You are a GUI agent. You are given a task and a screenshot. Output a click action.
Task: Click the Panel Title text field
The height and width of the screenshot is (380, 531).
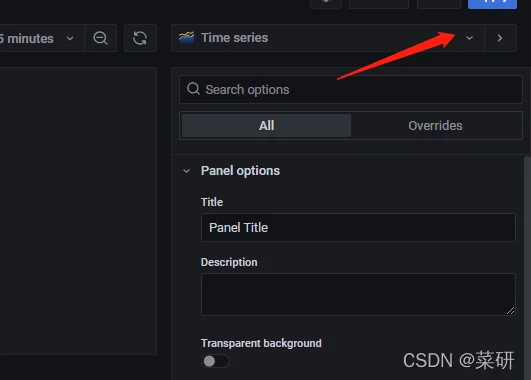[358, 228]
